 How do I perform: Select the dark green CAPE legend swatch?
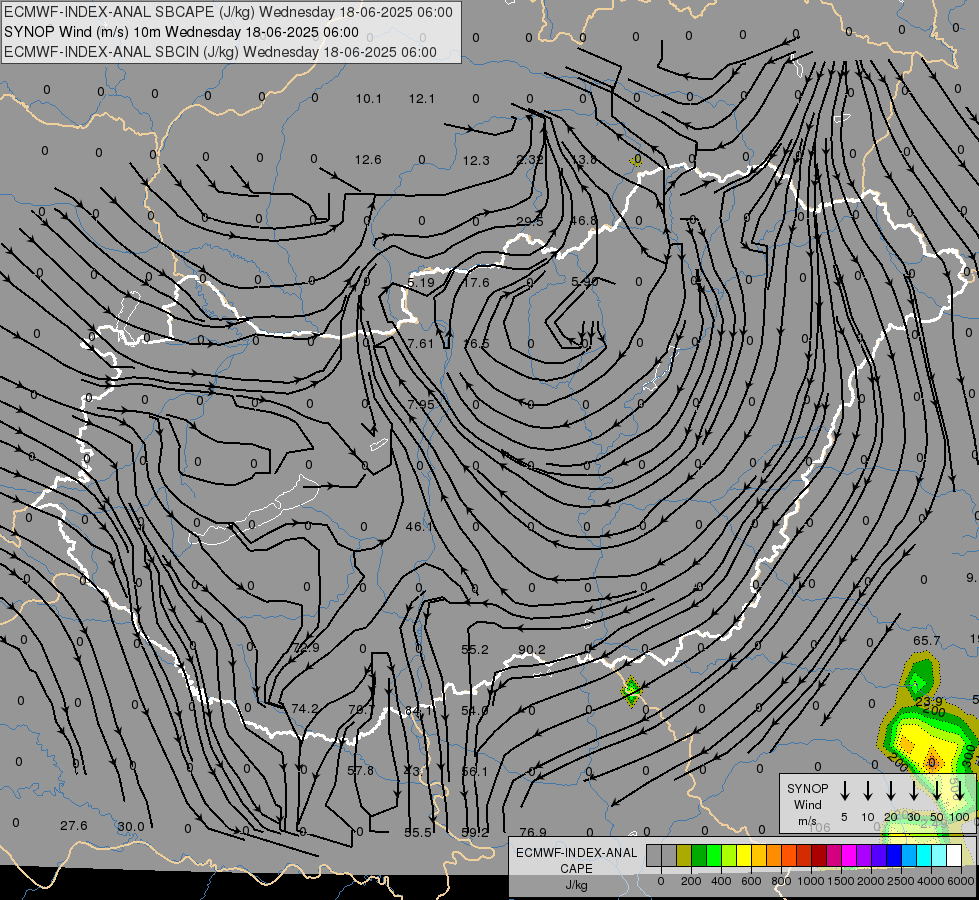click(x=699, y=855)
